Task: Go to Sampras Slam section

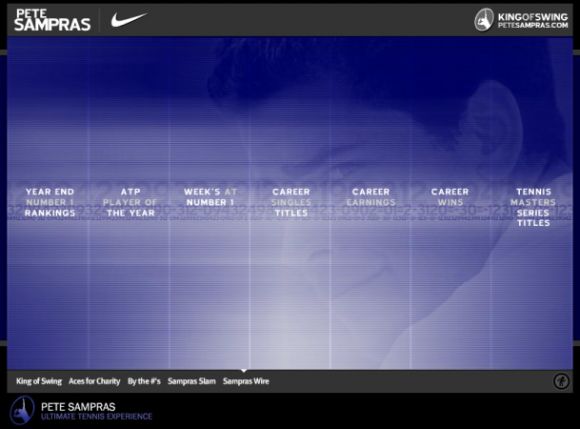Action: click(x=192, y=381)
